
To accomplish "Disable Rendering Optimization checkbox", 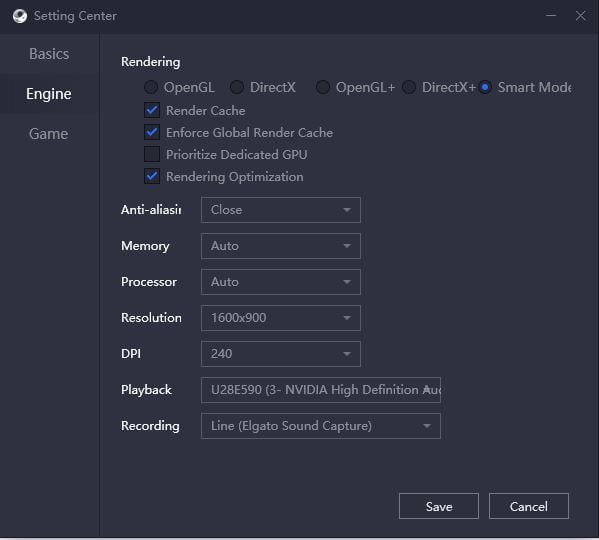I will (152, 176).
